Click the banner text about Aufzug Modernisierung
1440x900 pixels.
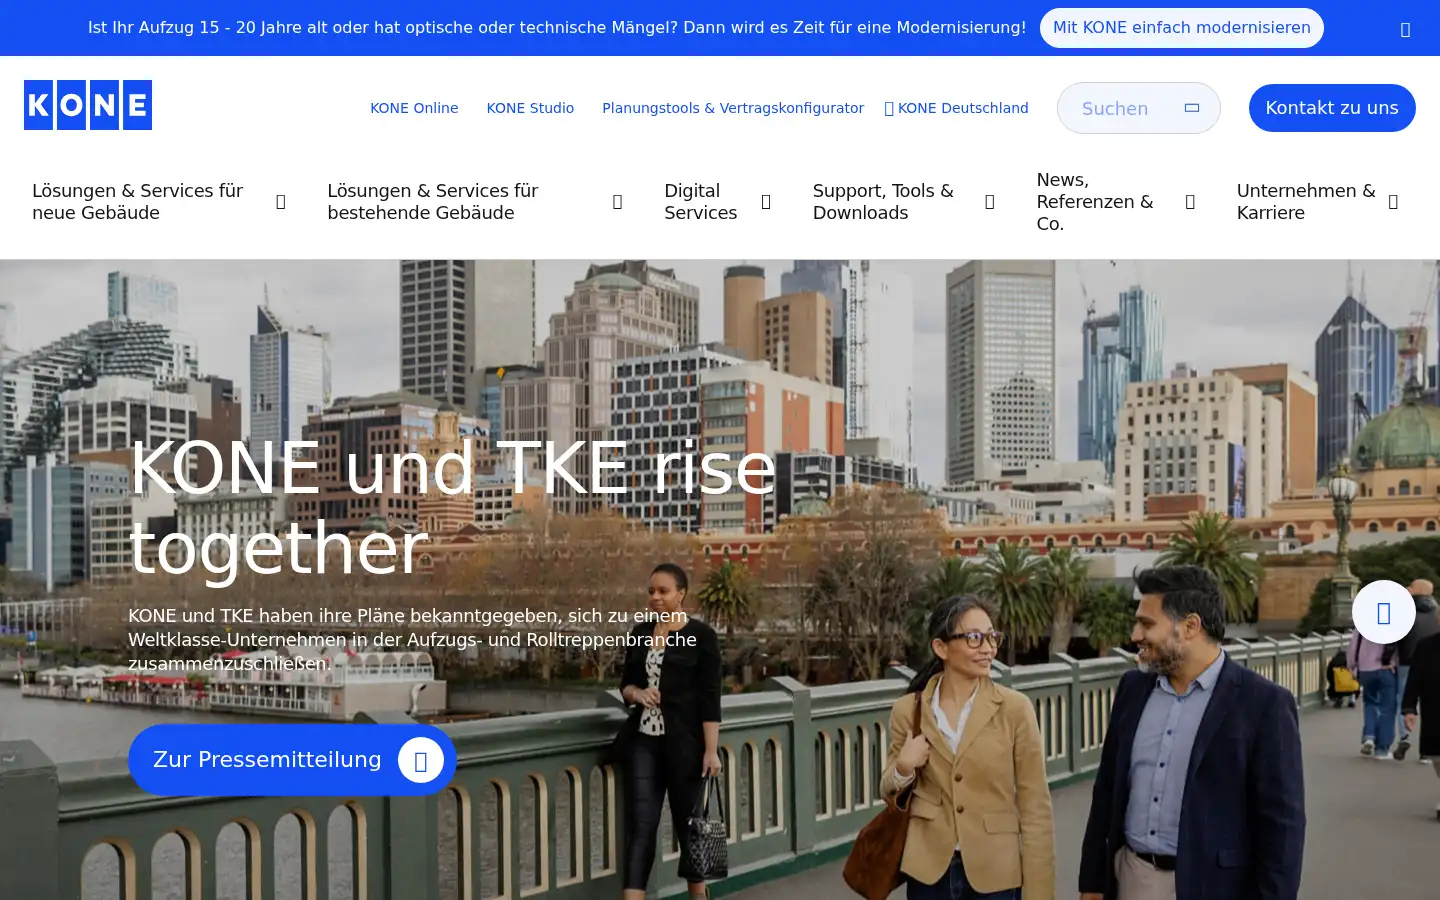point(557,28)
